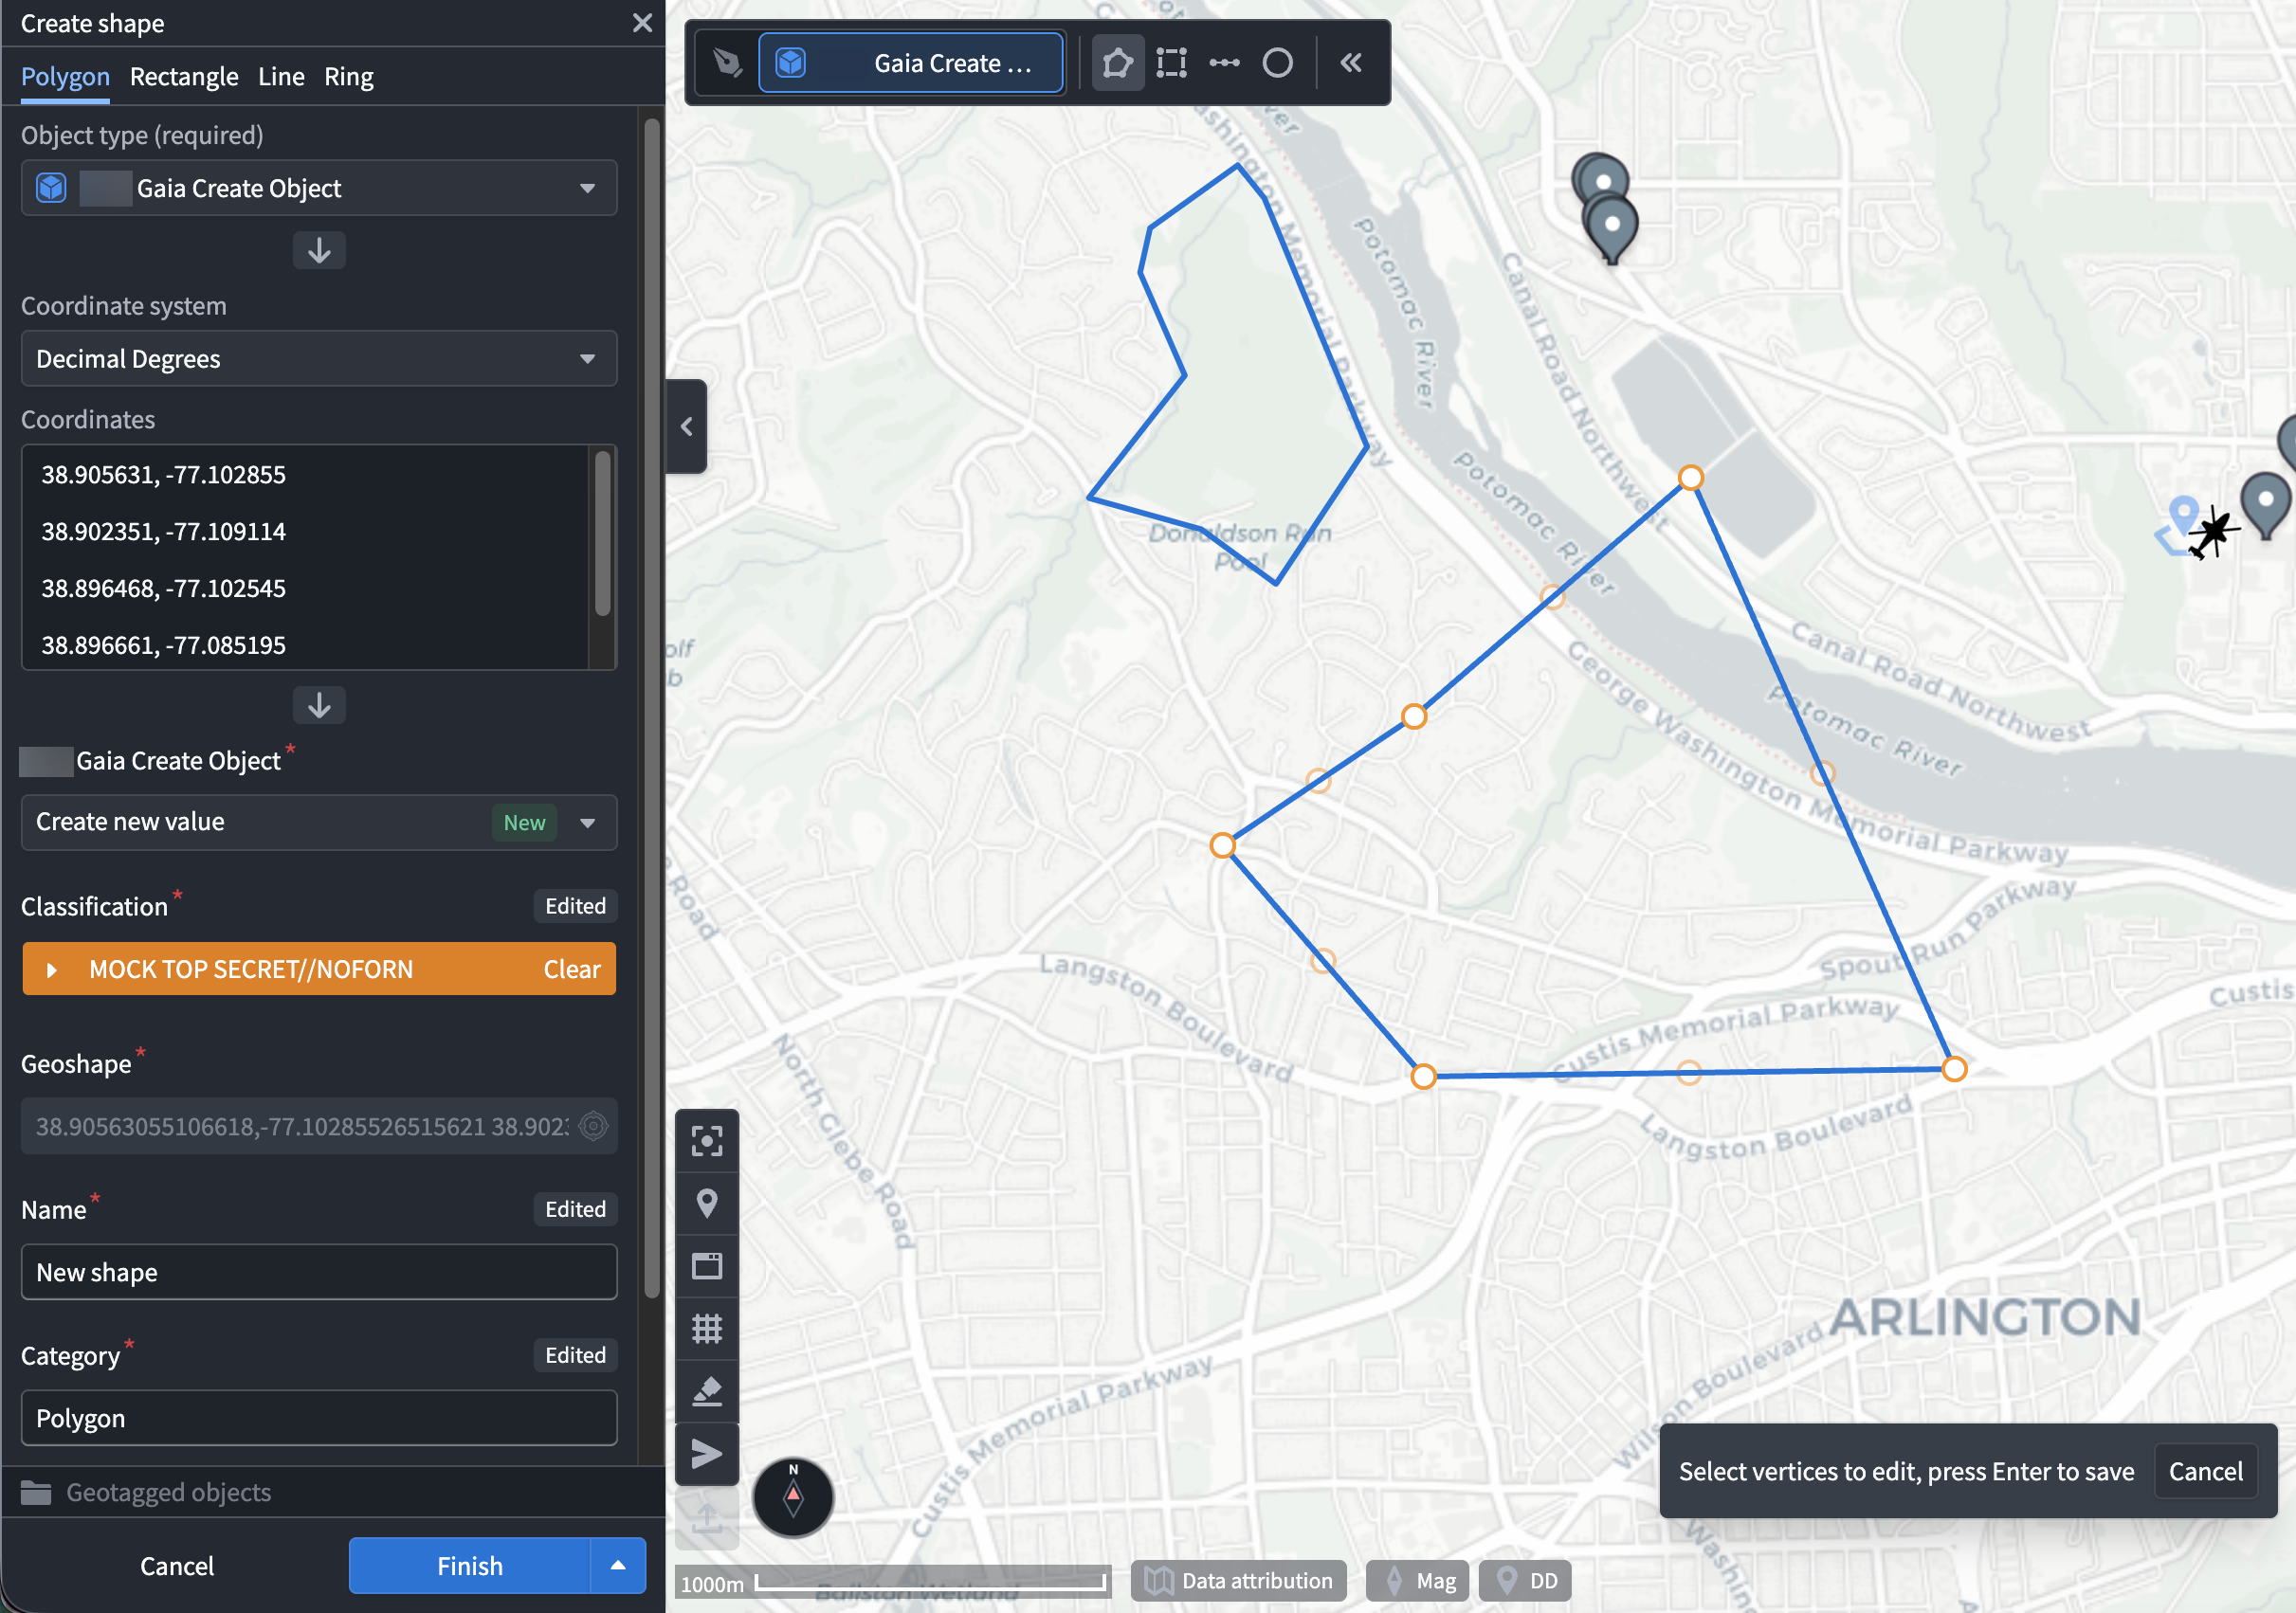Open Data attribution on the map

tap(1239, 1580)
